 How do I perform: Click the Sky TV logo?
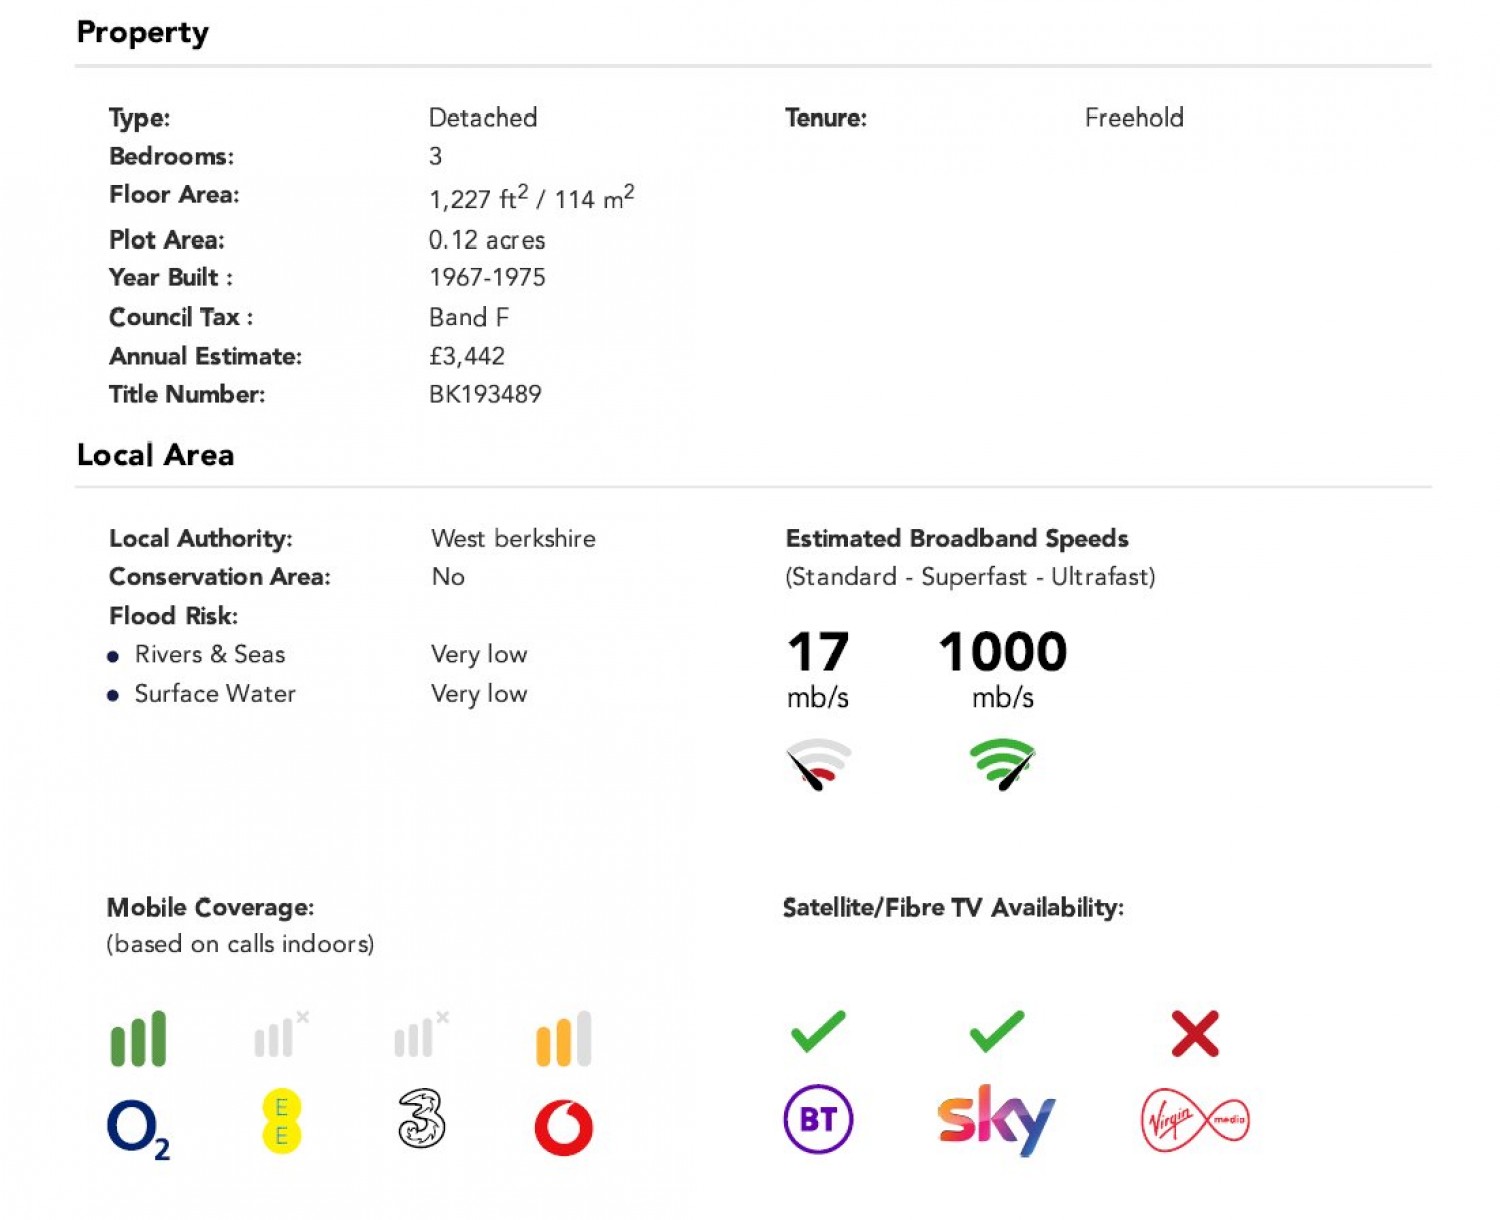pos(996,1119)
